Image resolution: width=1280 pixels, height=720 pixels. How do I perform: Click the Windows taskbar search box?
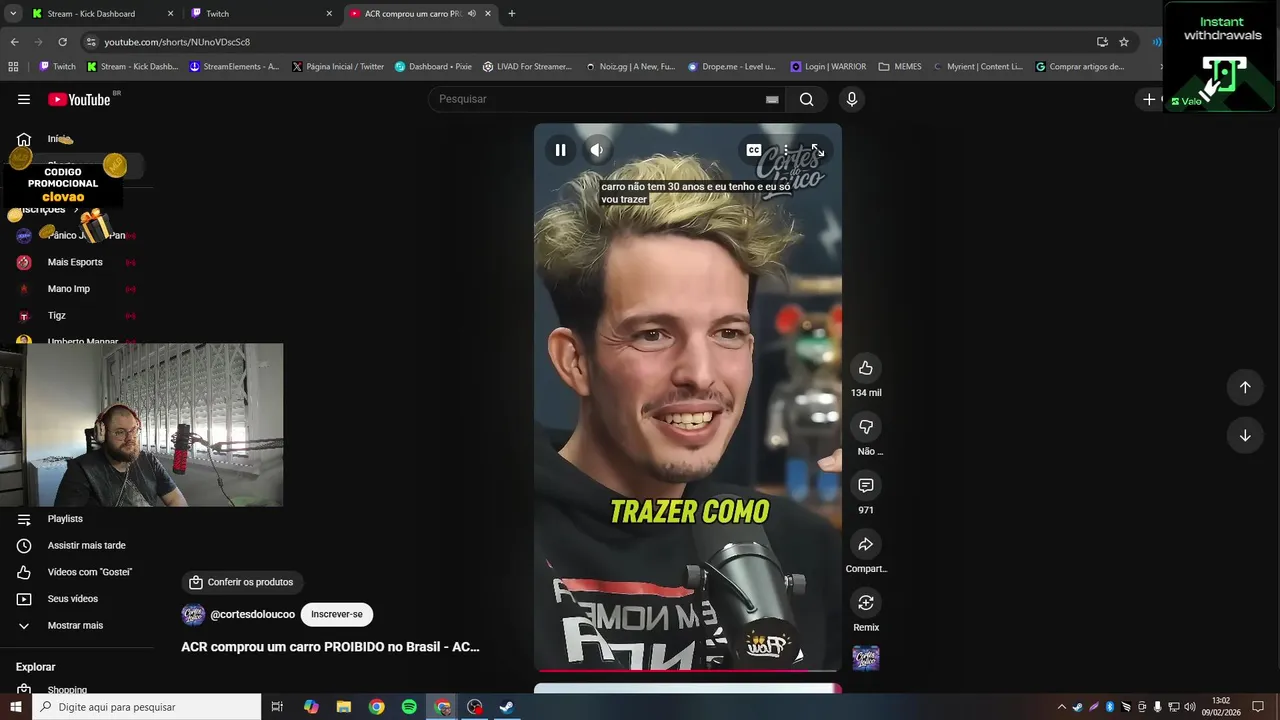click(x=146, y=707)
